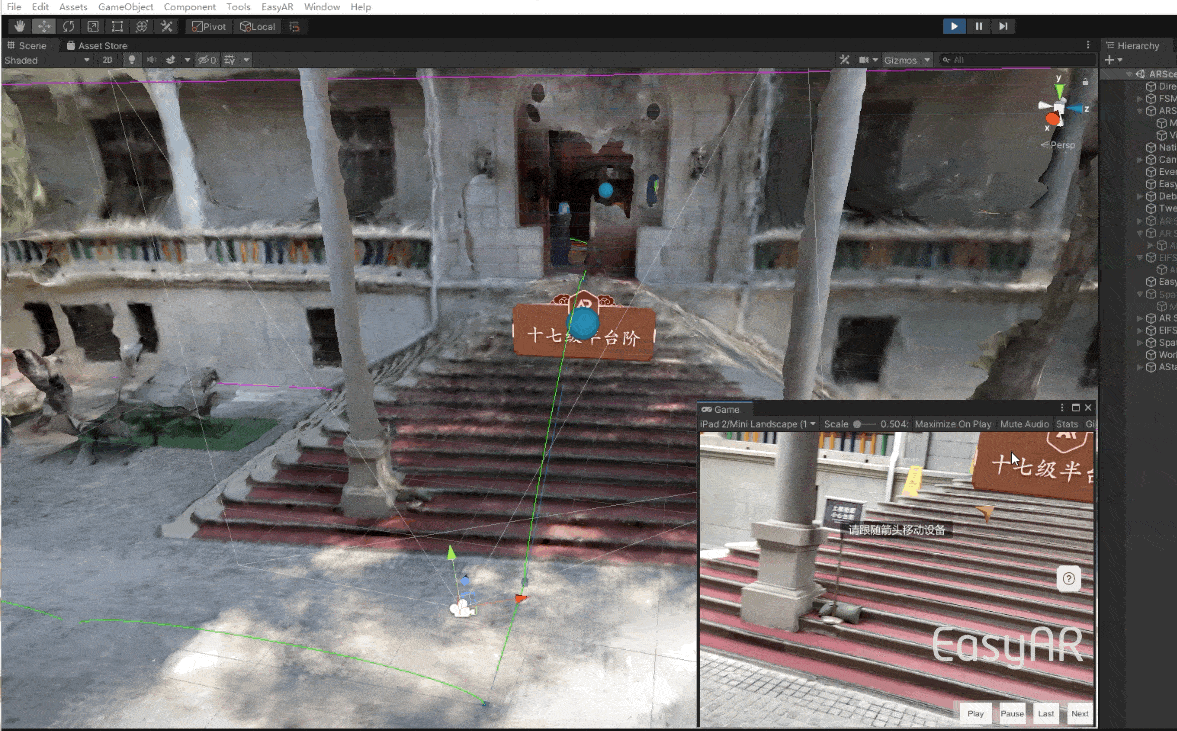Click the scene view lock icon
Viewport: 1177px width, 731px height.
(1085, 81)
